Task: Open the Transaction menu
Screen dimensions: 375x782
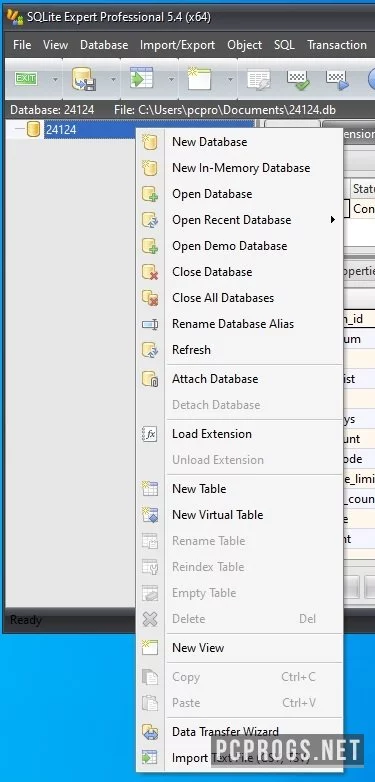Action: (x=337, y=45)
